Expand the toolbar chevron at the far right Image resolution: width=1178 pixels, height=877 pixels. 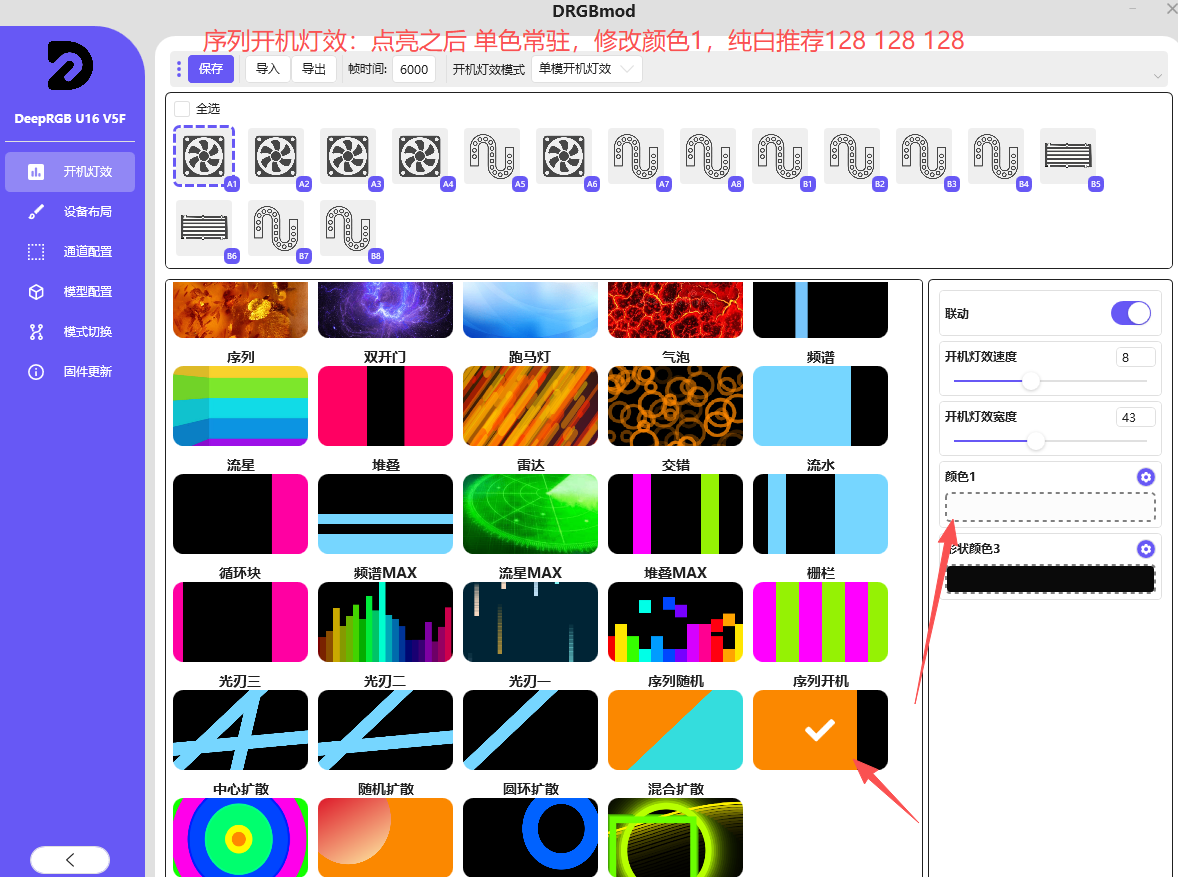coord(1157,76)
